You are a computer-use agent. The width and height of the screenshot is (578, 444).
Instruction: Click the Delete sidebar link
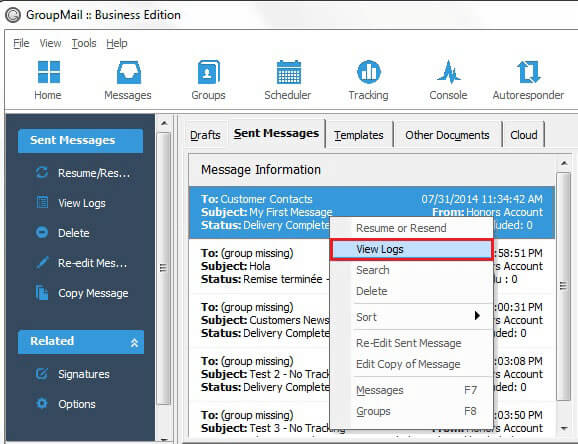(74, 233)
